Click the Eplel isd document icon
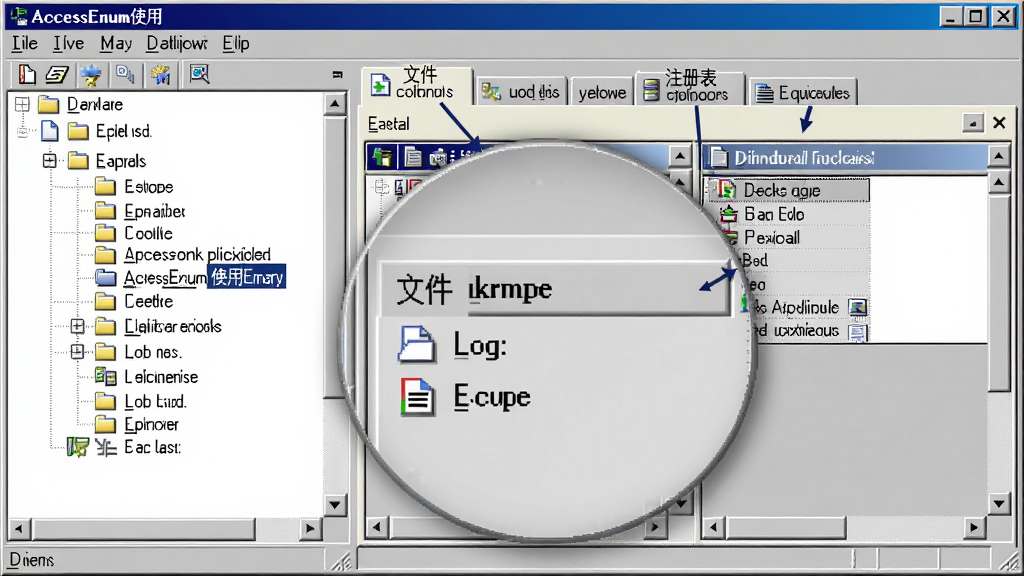The image size is (1024, 576). pyautogui.click(x=50, y=131)
